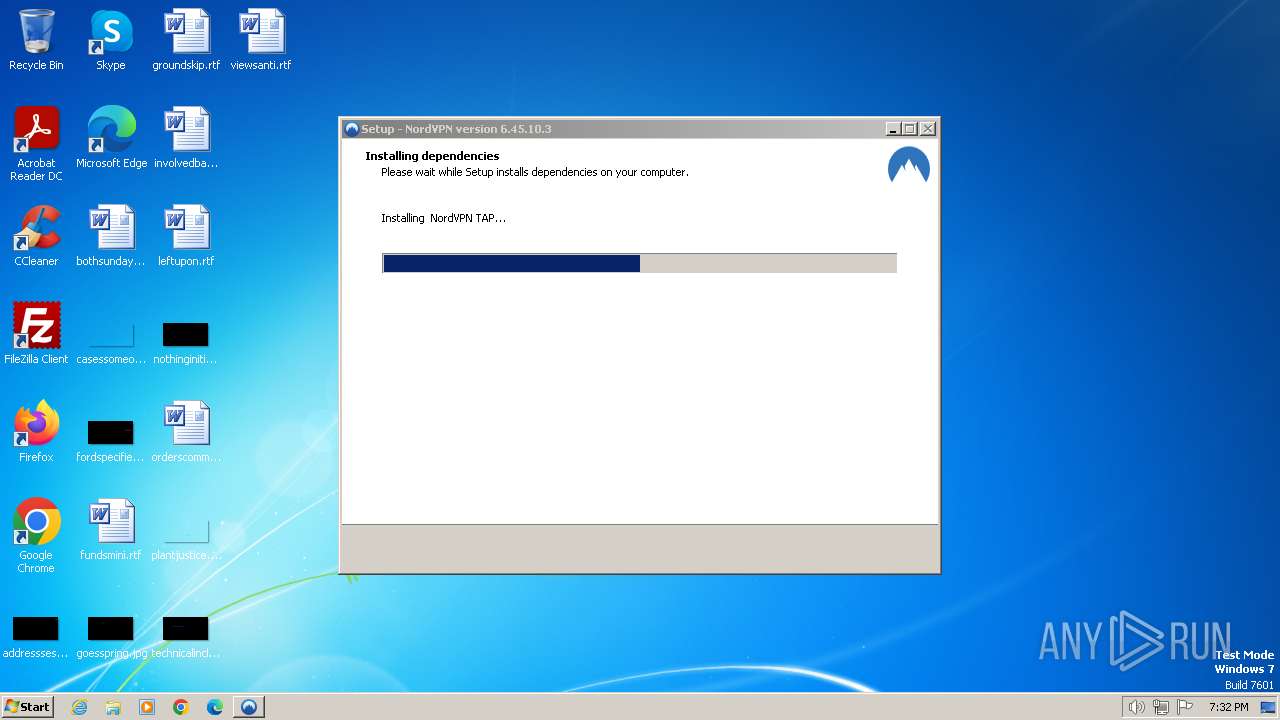Select the addressses... file icon

(x=36, y=637)
